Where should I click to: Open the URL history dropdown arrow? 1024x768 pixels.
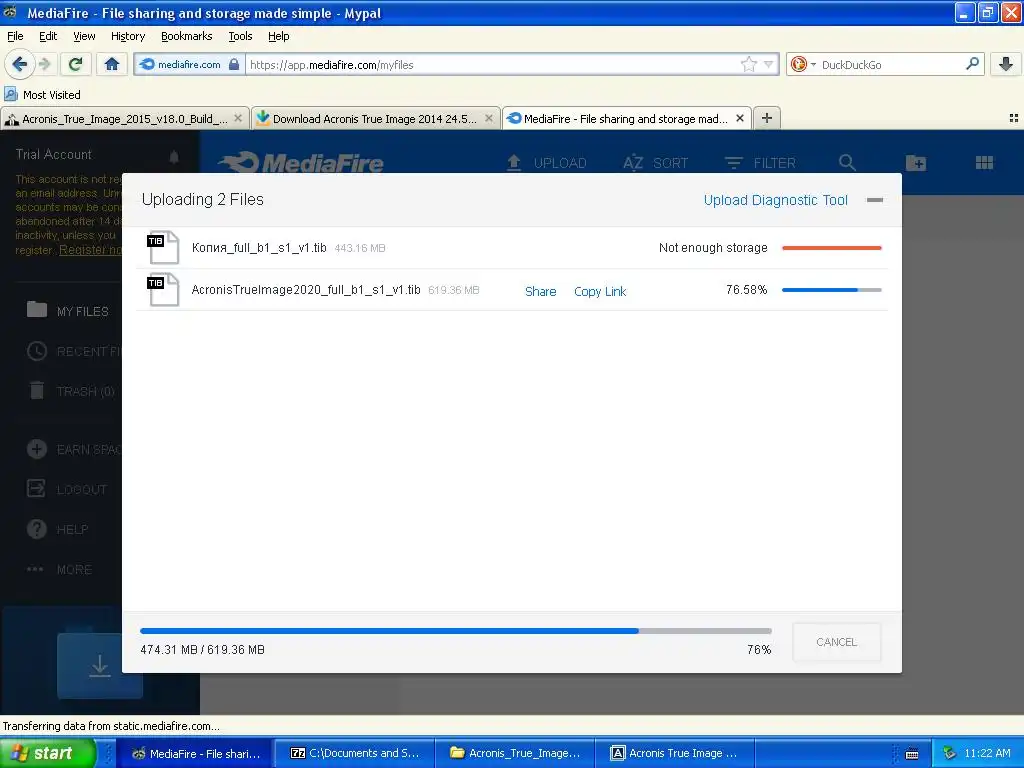(769, 64)
